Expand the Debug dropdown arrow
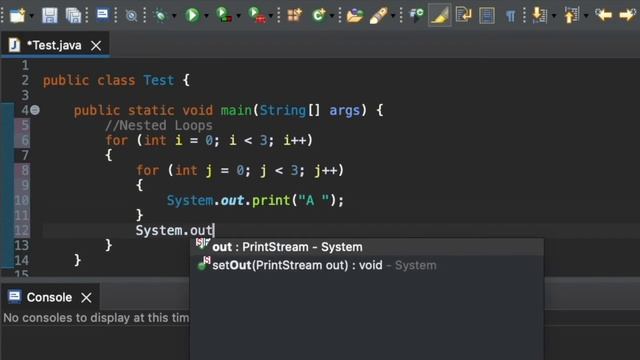Viewport: 640px width, 360px height. pos(174,16)
